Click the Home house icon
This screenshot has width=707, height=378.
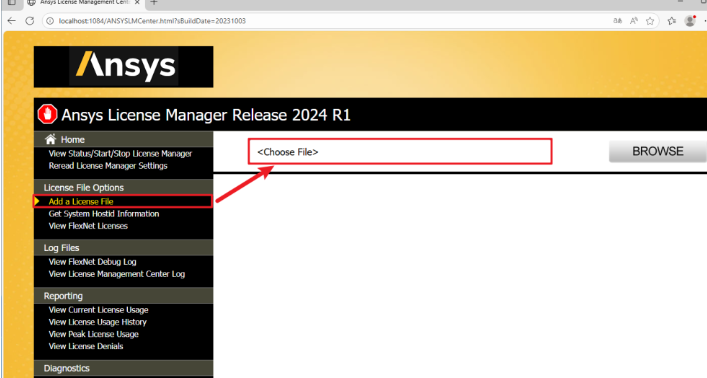50,139
